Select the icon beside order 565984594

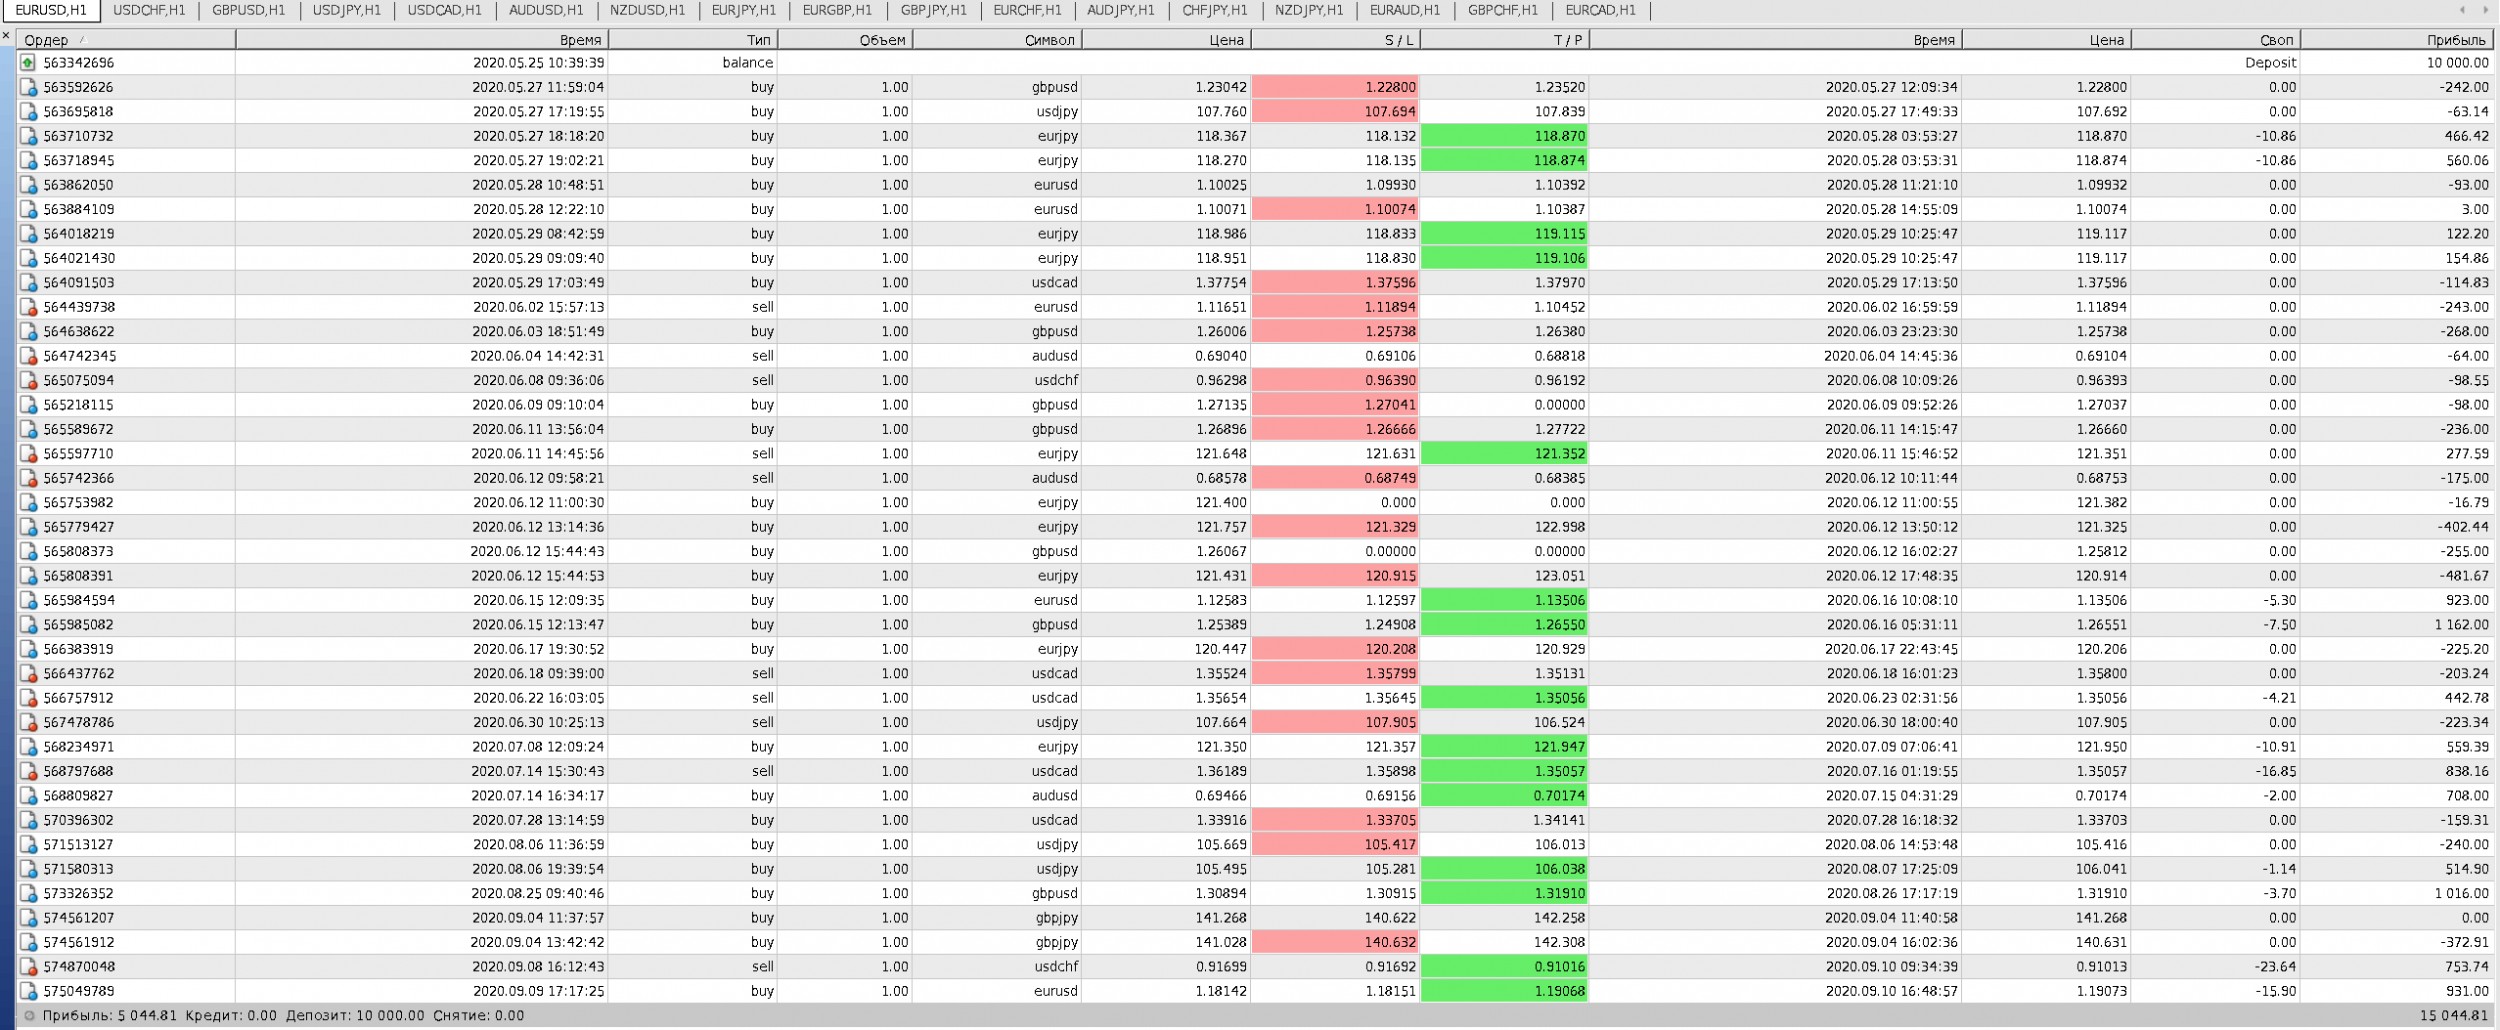(28, 601)
